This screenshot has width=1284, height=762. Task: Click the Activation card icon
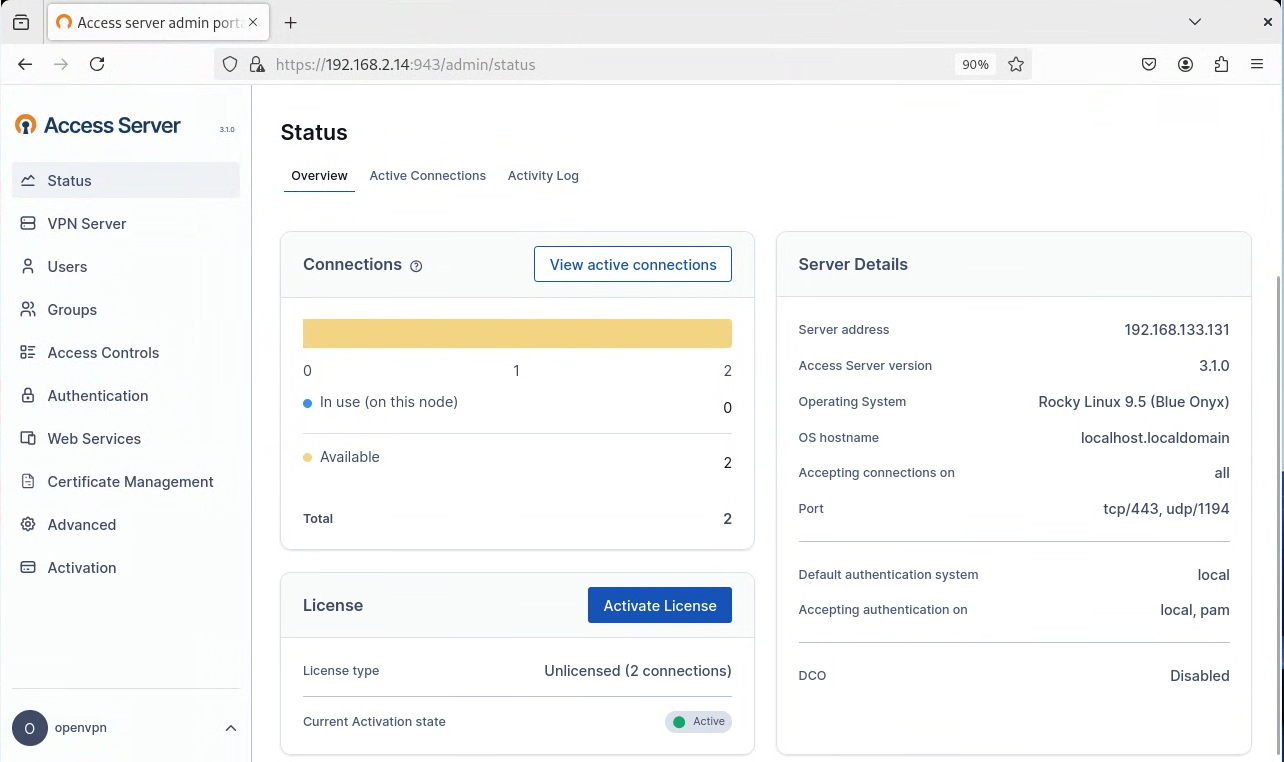point(28,568)
